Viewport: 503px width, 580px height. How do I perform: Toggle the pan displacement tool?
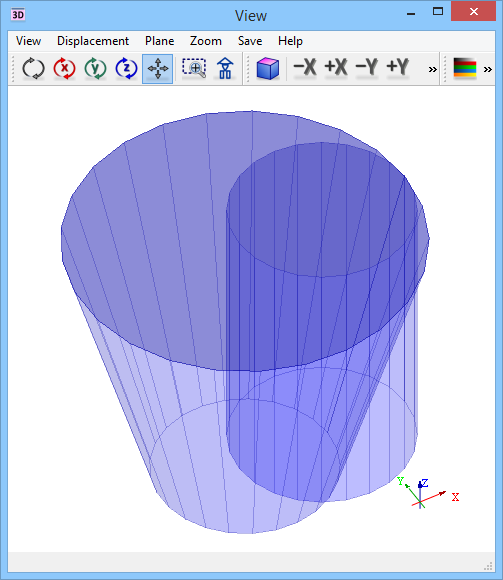pyautogui.click(x=158, y=69)
